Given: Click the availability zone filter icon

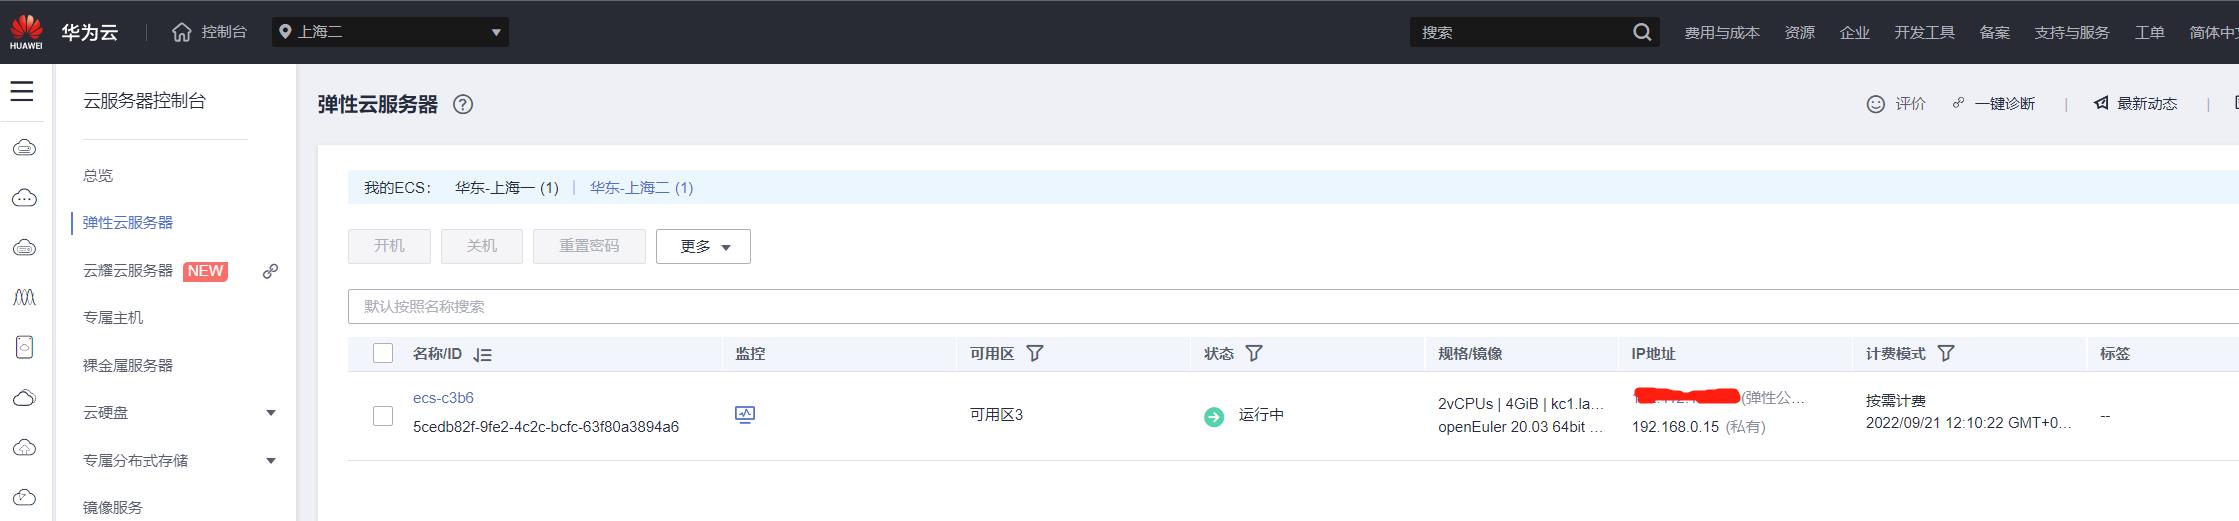Looking at the screenshot, I should [x=1035, y=353].
